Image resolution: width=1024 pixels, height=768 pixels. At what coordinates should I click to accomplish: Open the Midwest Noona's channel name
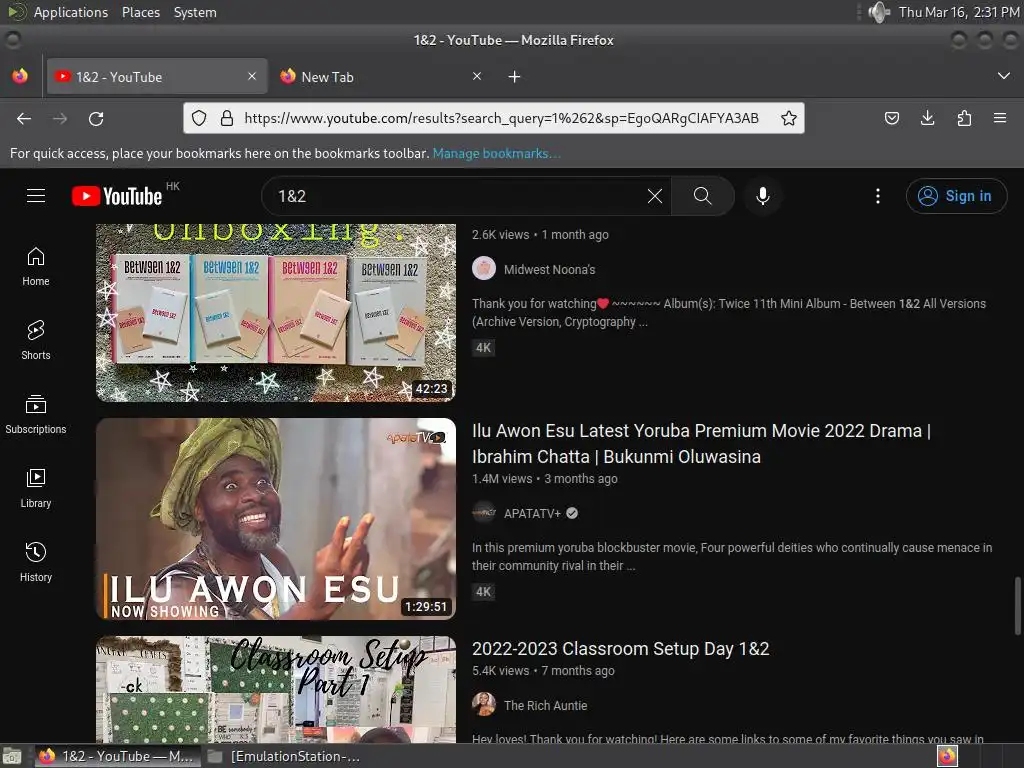(549, 269)
